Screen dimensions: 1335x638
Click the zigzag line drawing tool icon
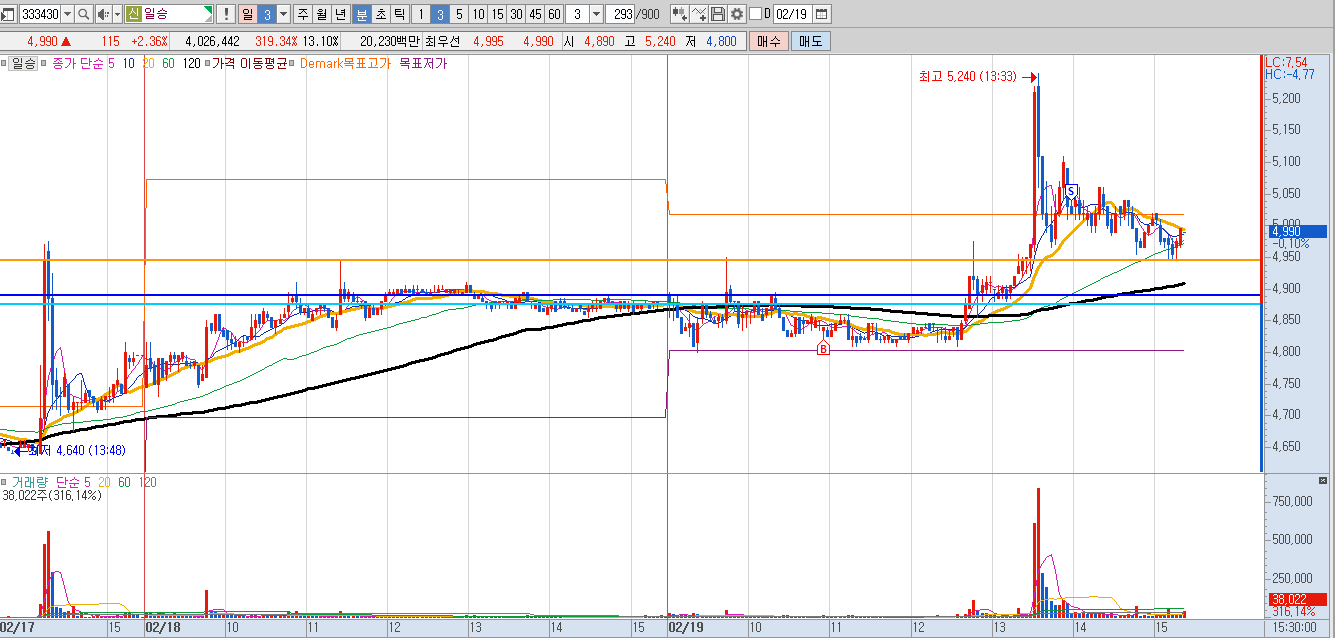click(699, 14)
